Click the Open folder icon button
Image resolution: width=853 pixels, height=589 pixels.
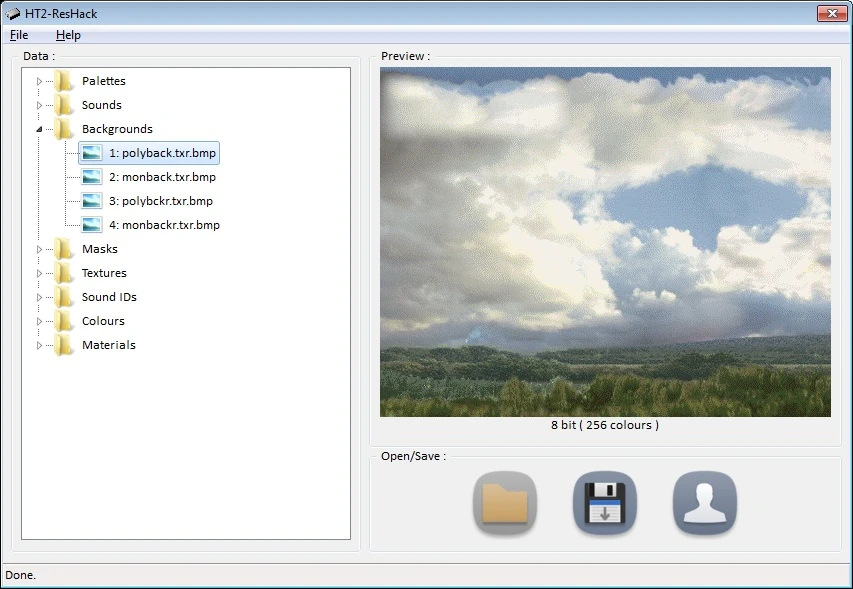click(x=505, y=503)
